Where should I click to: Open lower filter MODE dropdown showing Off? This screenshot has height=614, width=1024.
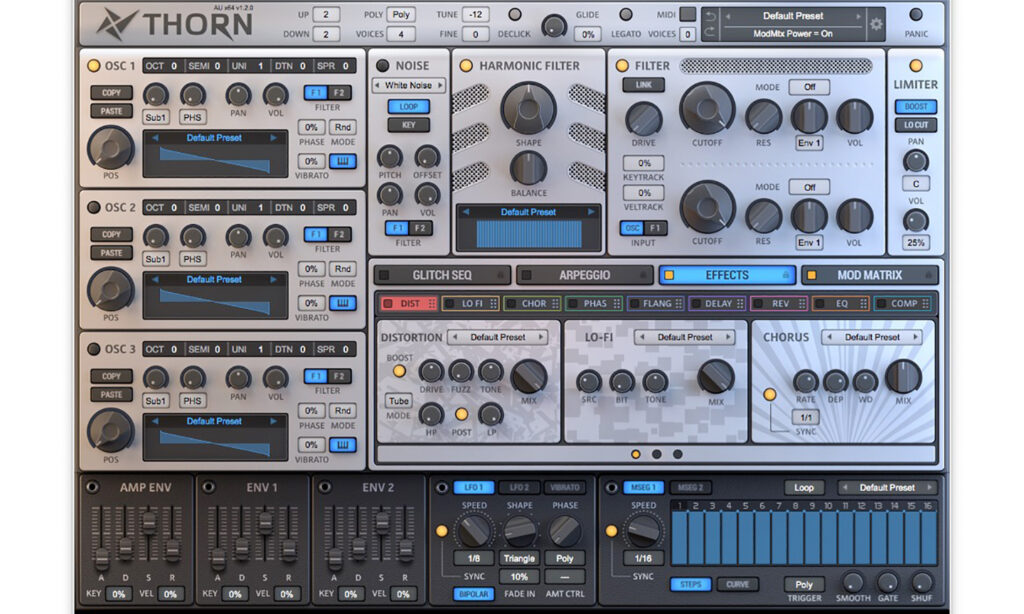(x=809, y=187)
